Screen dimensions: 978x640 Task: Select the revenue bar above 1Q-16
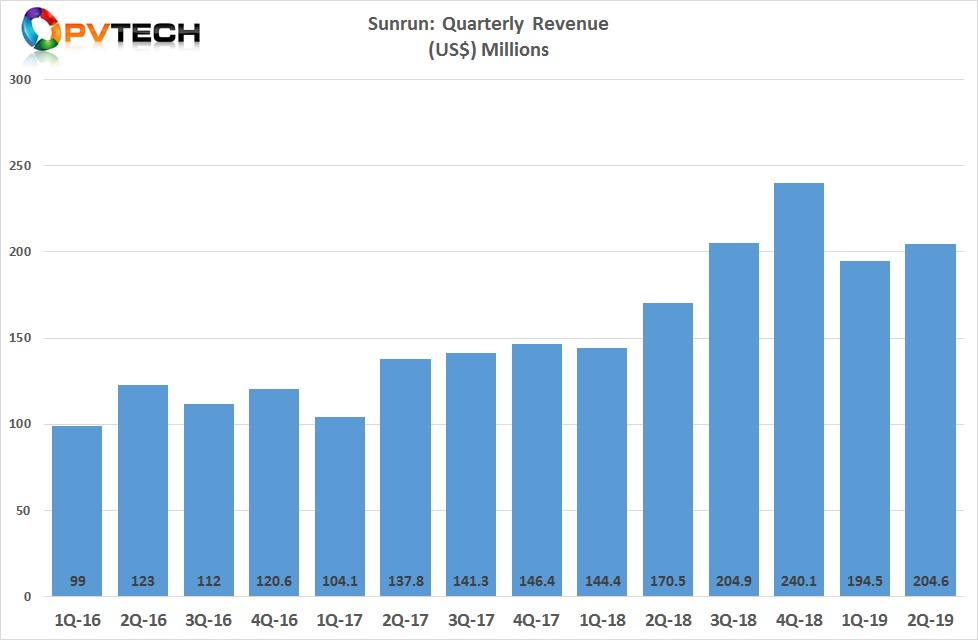pyautogui.click(x=77, y=512)
